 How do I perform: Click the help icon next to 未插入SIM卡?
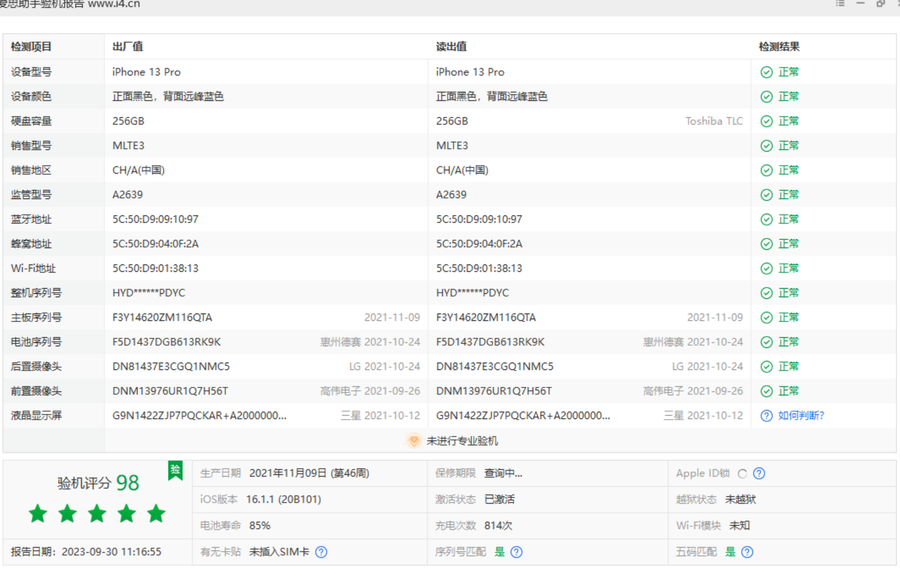(321, 552)
